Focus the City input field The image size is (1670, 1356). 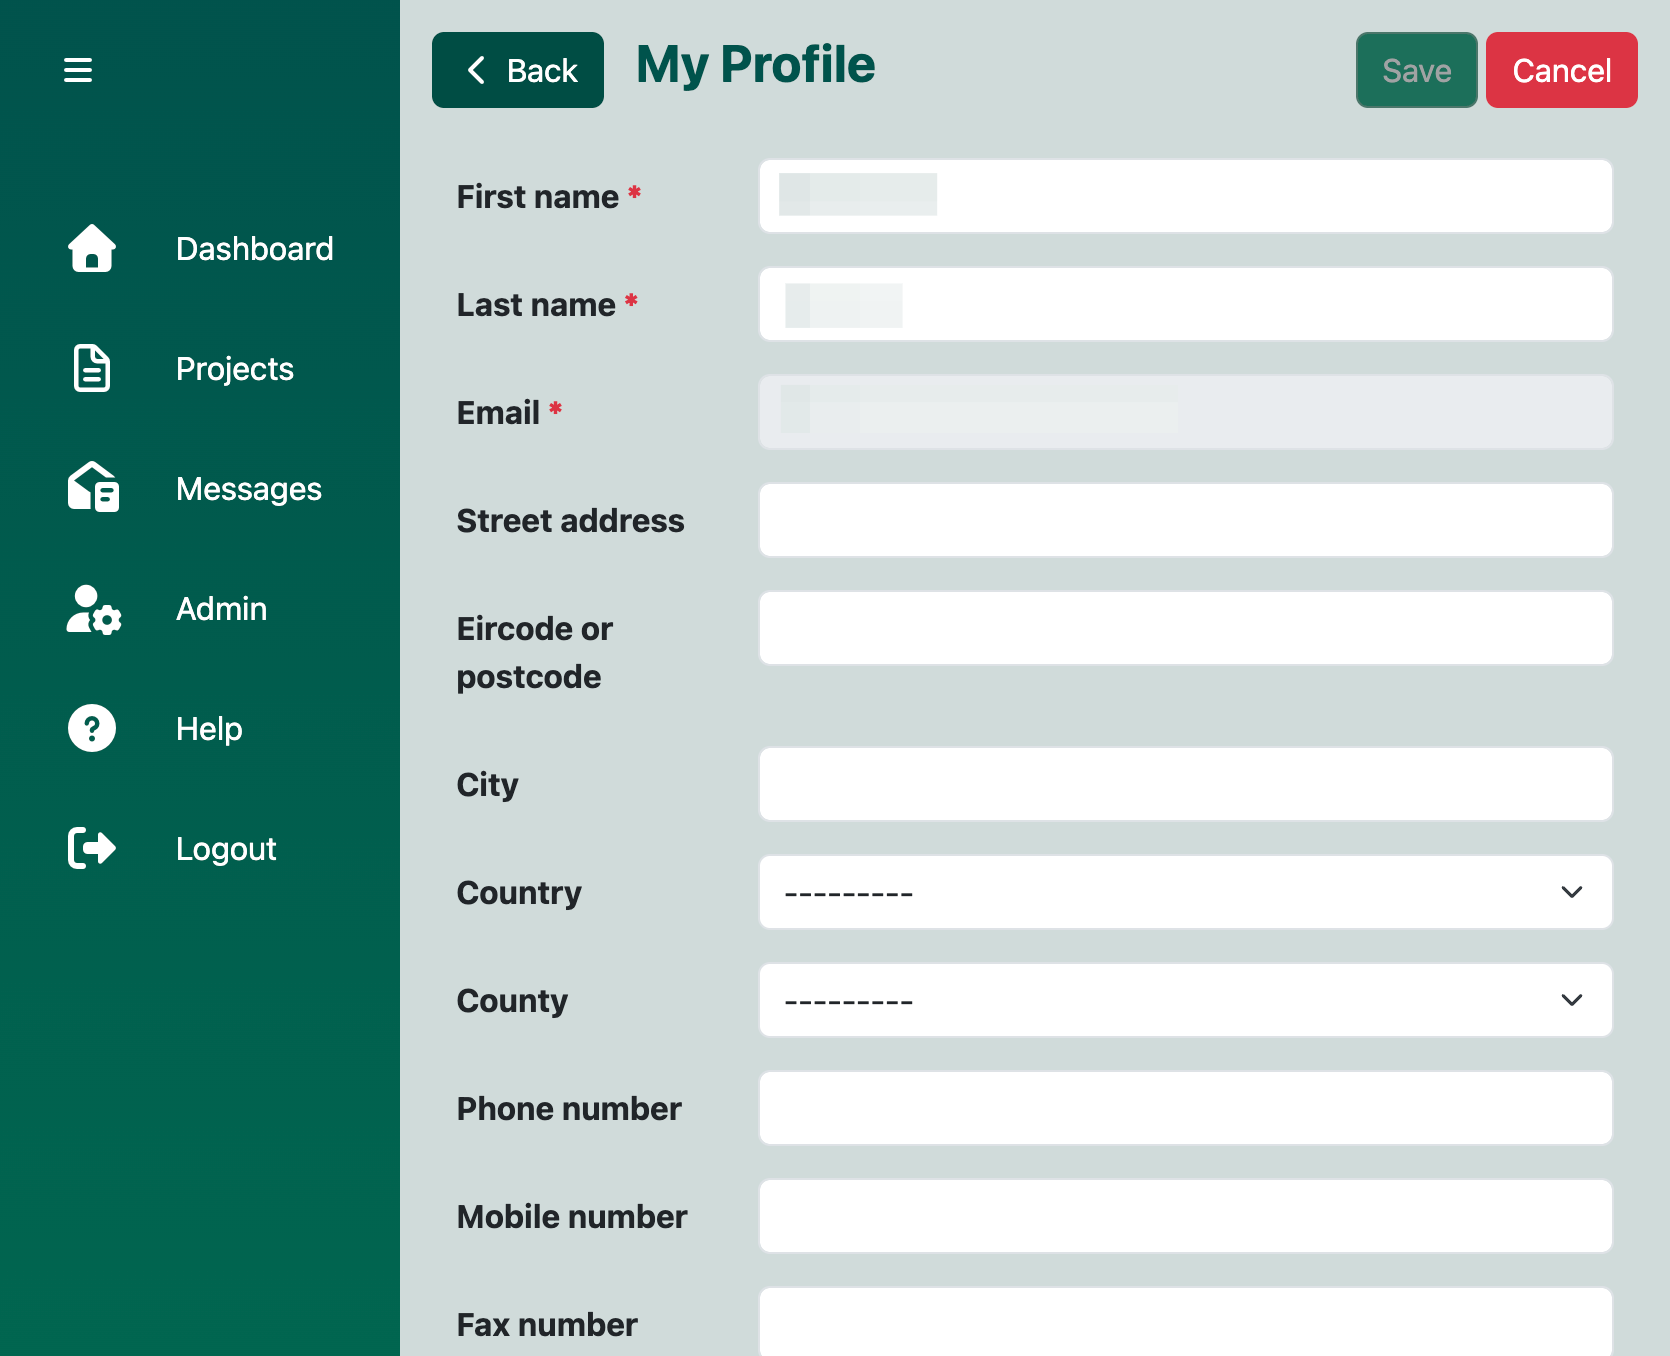[x=1186, y=784]
